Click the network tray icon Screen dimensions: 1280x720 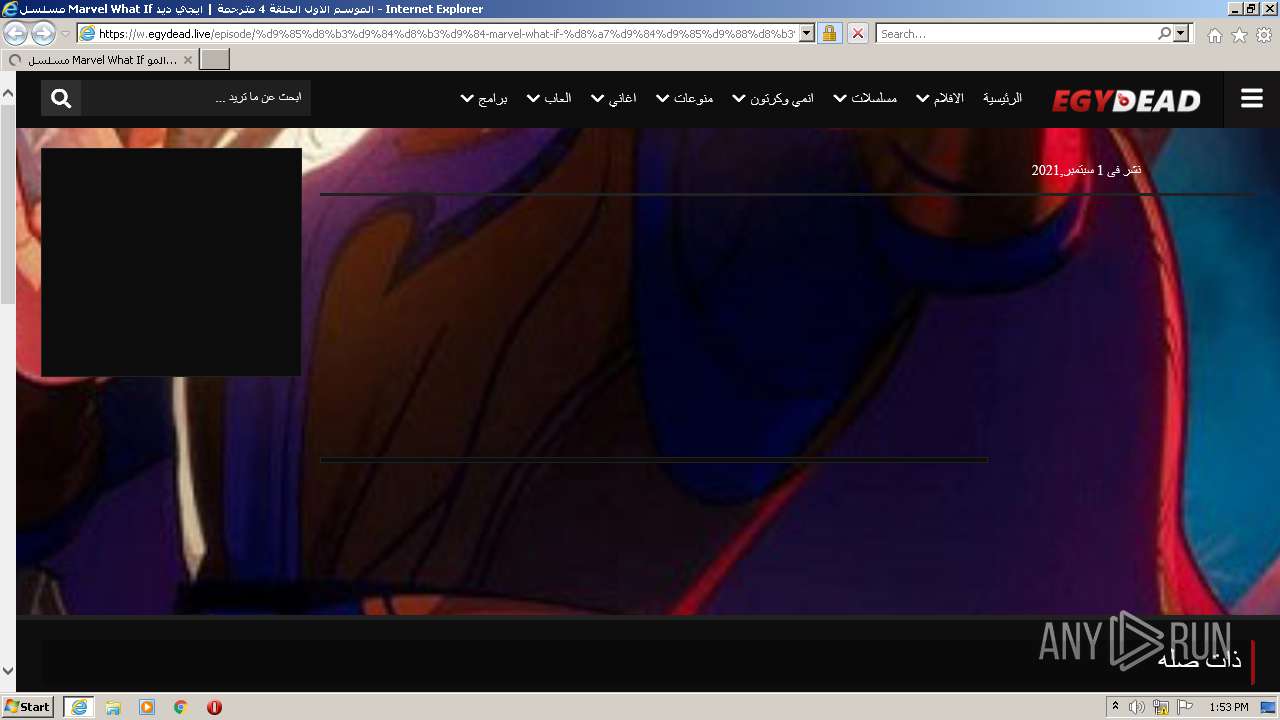[x=1160, y=707]
